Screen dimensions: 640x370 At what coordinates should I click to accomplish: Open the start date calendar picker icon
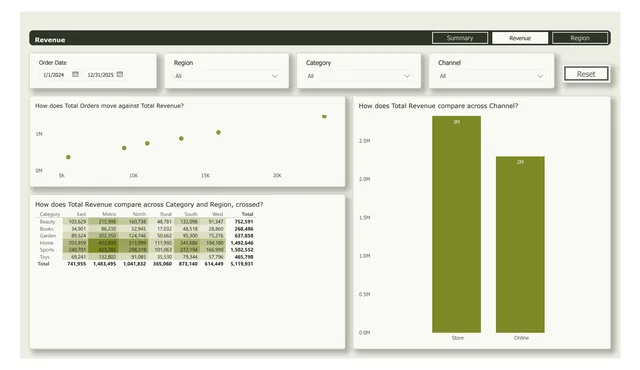pyautogui.click(x=75, y=74)
